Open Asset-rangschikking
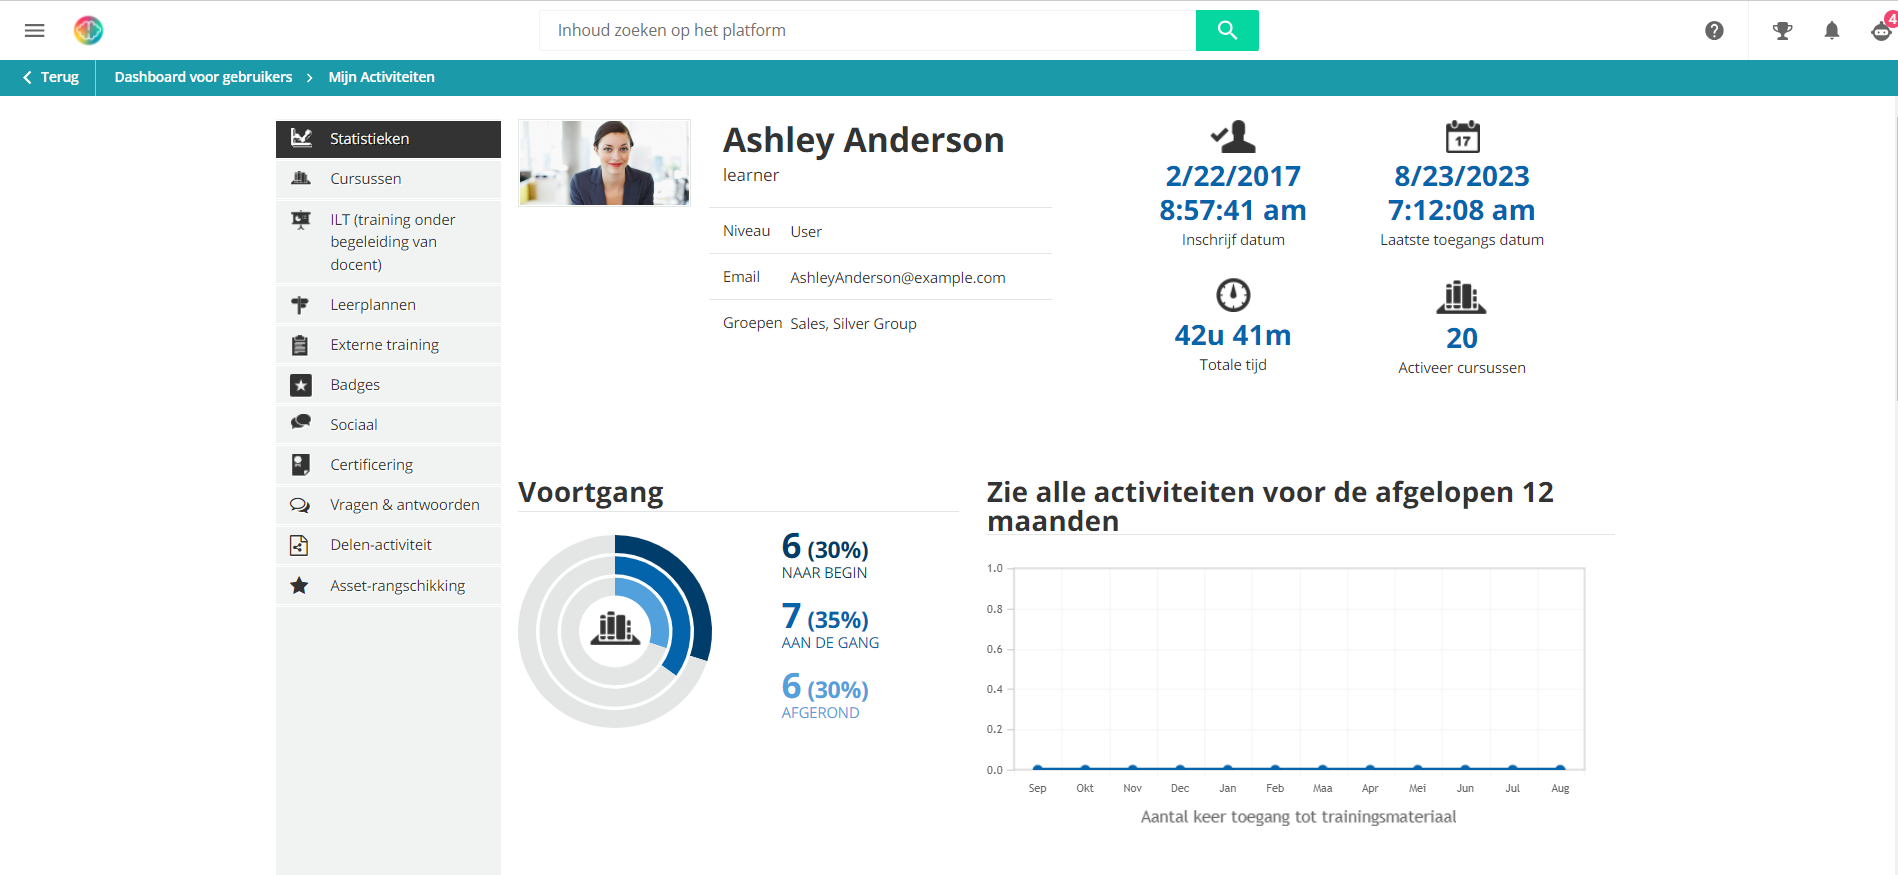 tap(388, 586)
